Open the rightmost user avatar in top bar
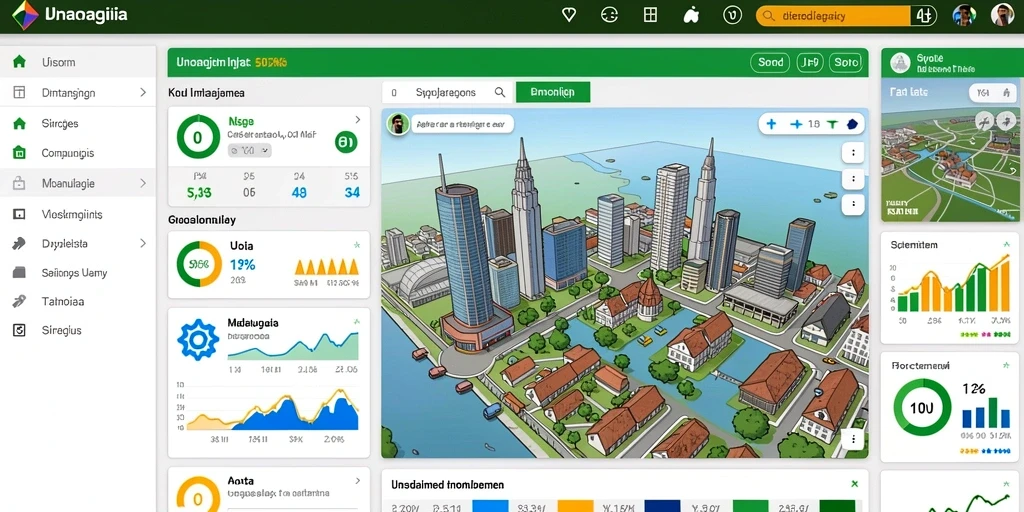The width and height of the screenshot is (1024, 512). pos(1002,15)
